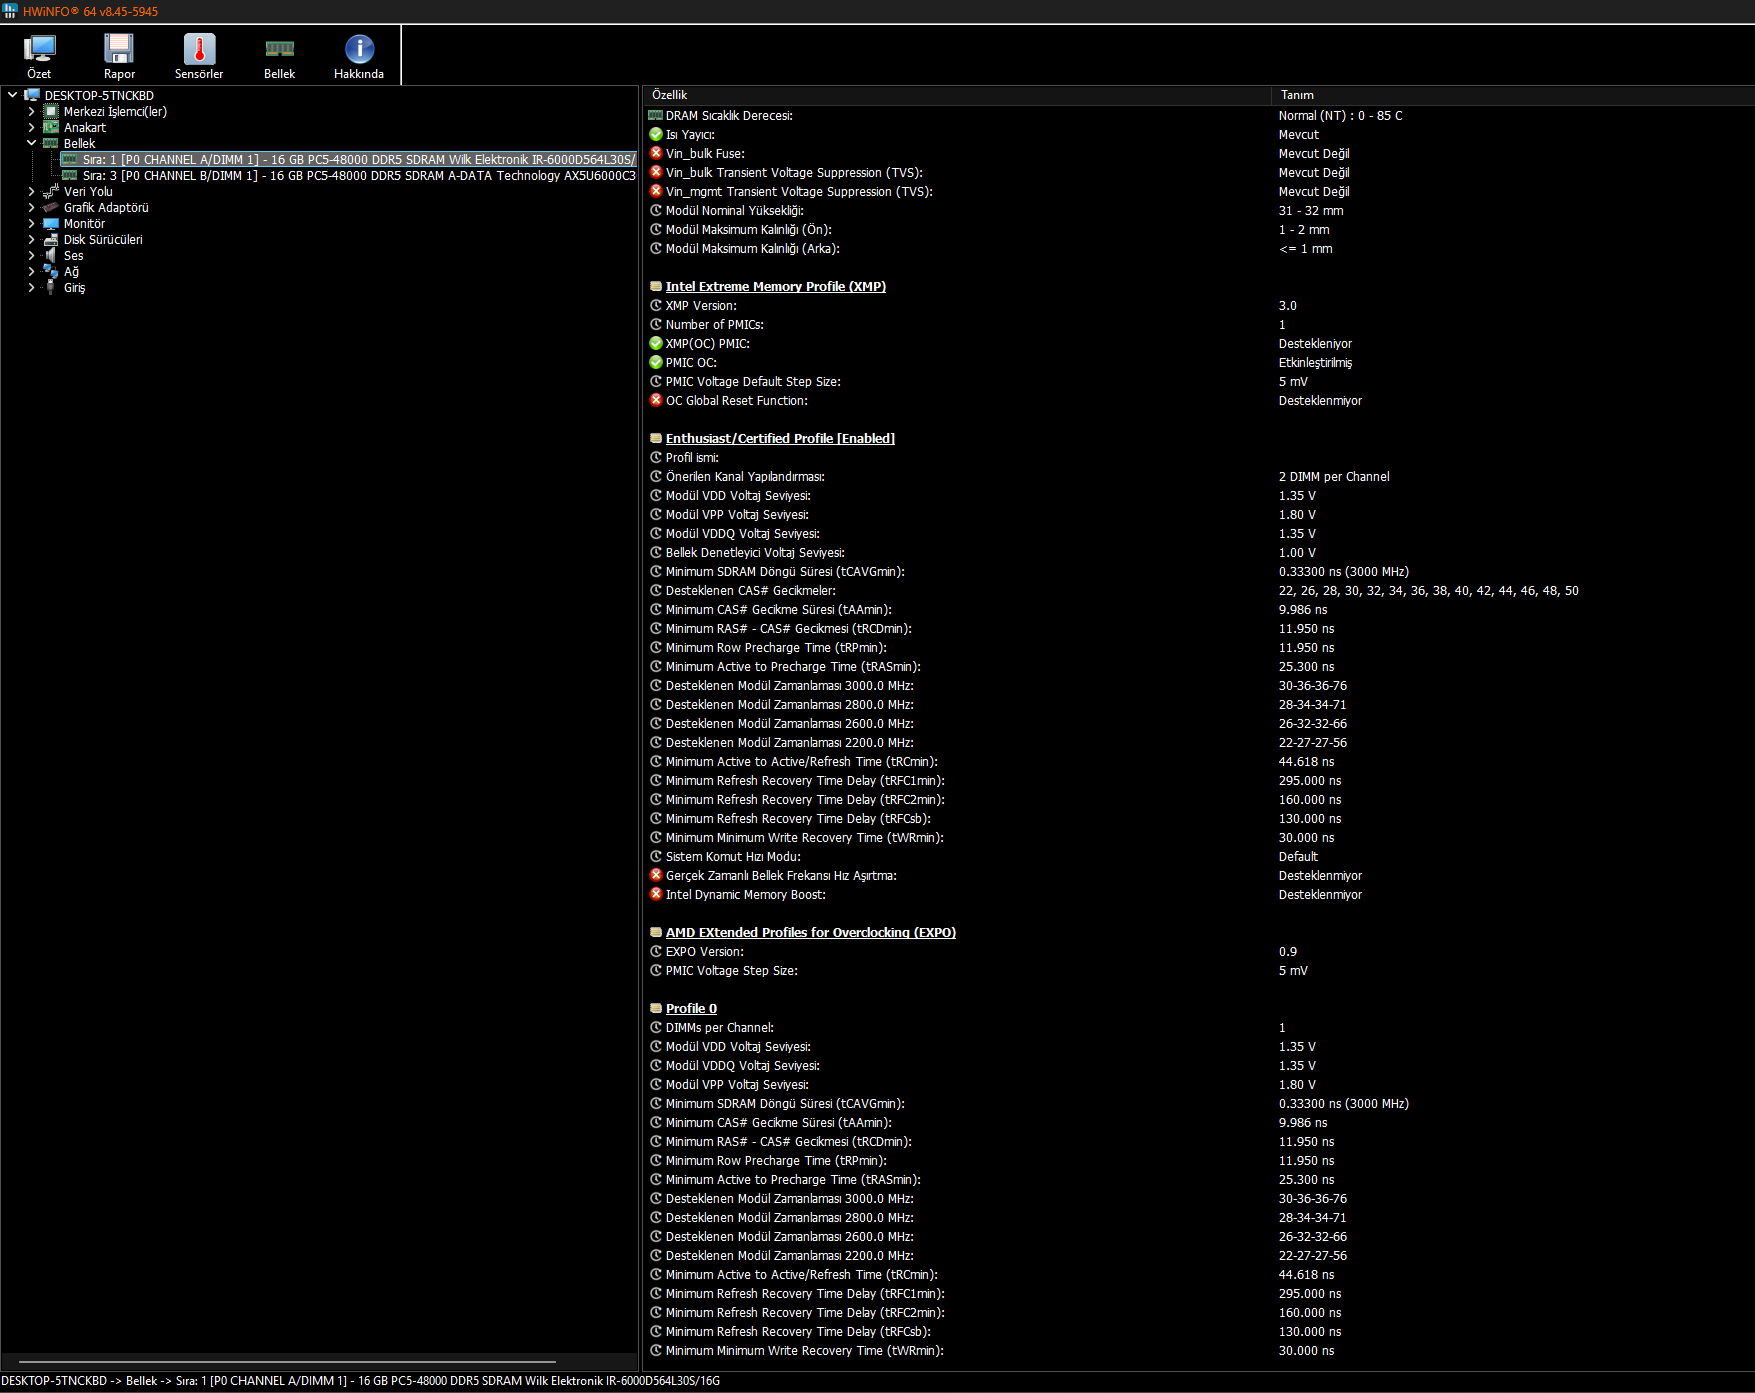The height and width of the screenshot is (1393, 1755).
Task: Click the 30-36-36-76 value under Enthusiast profile
Action: tap(1312, 685)
